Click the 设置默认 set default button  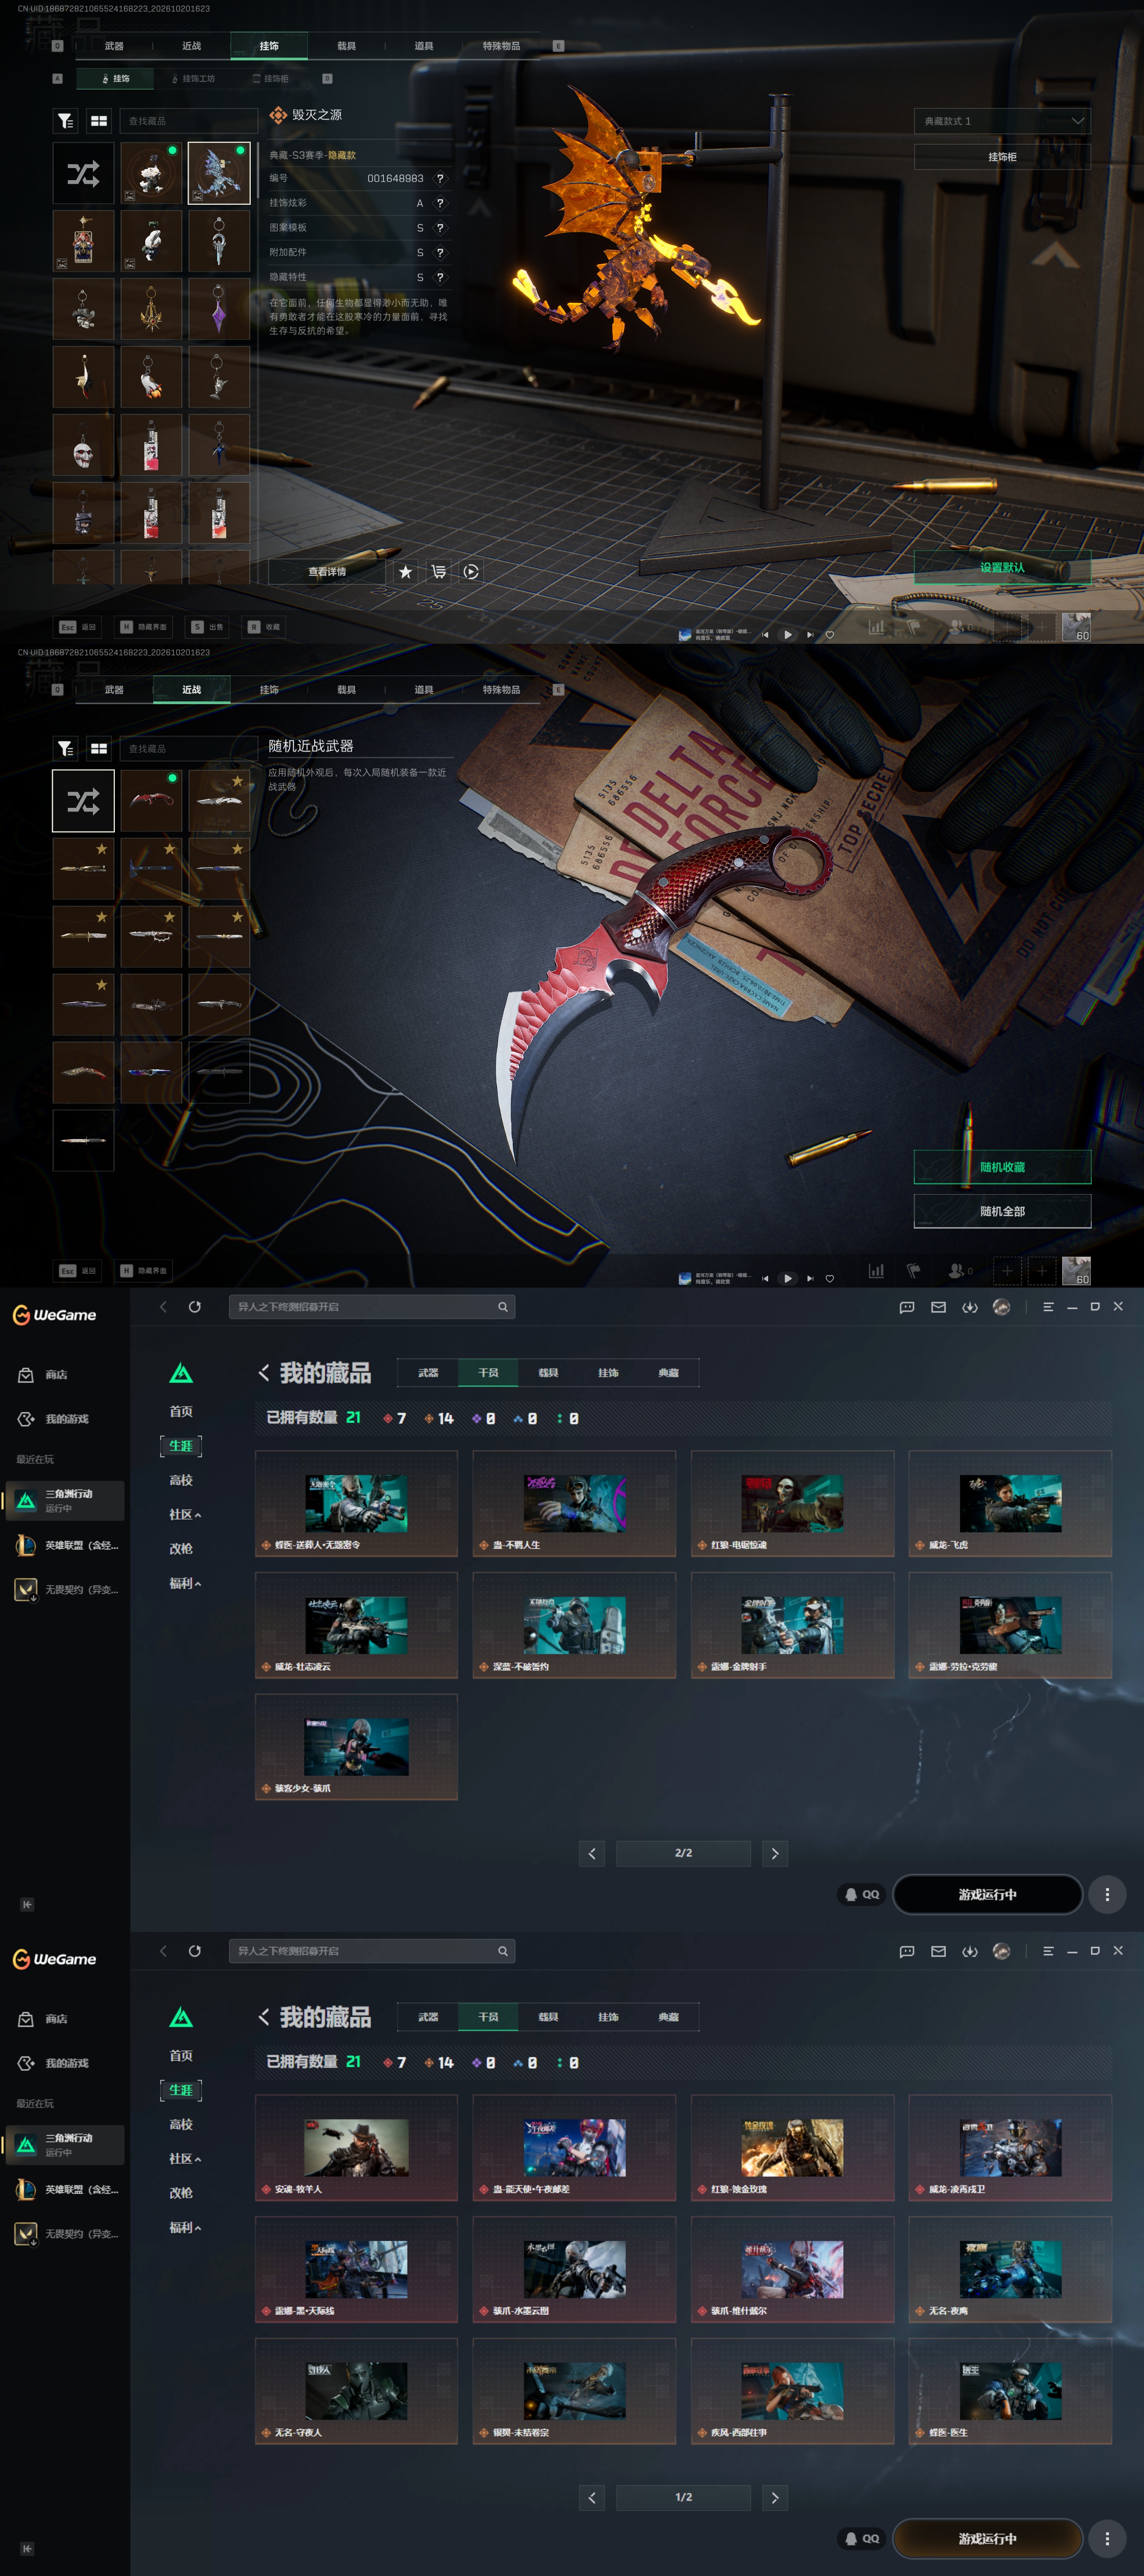pos(1002,567)
